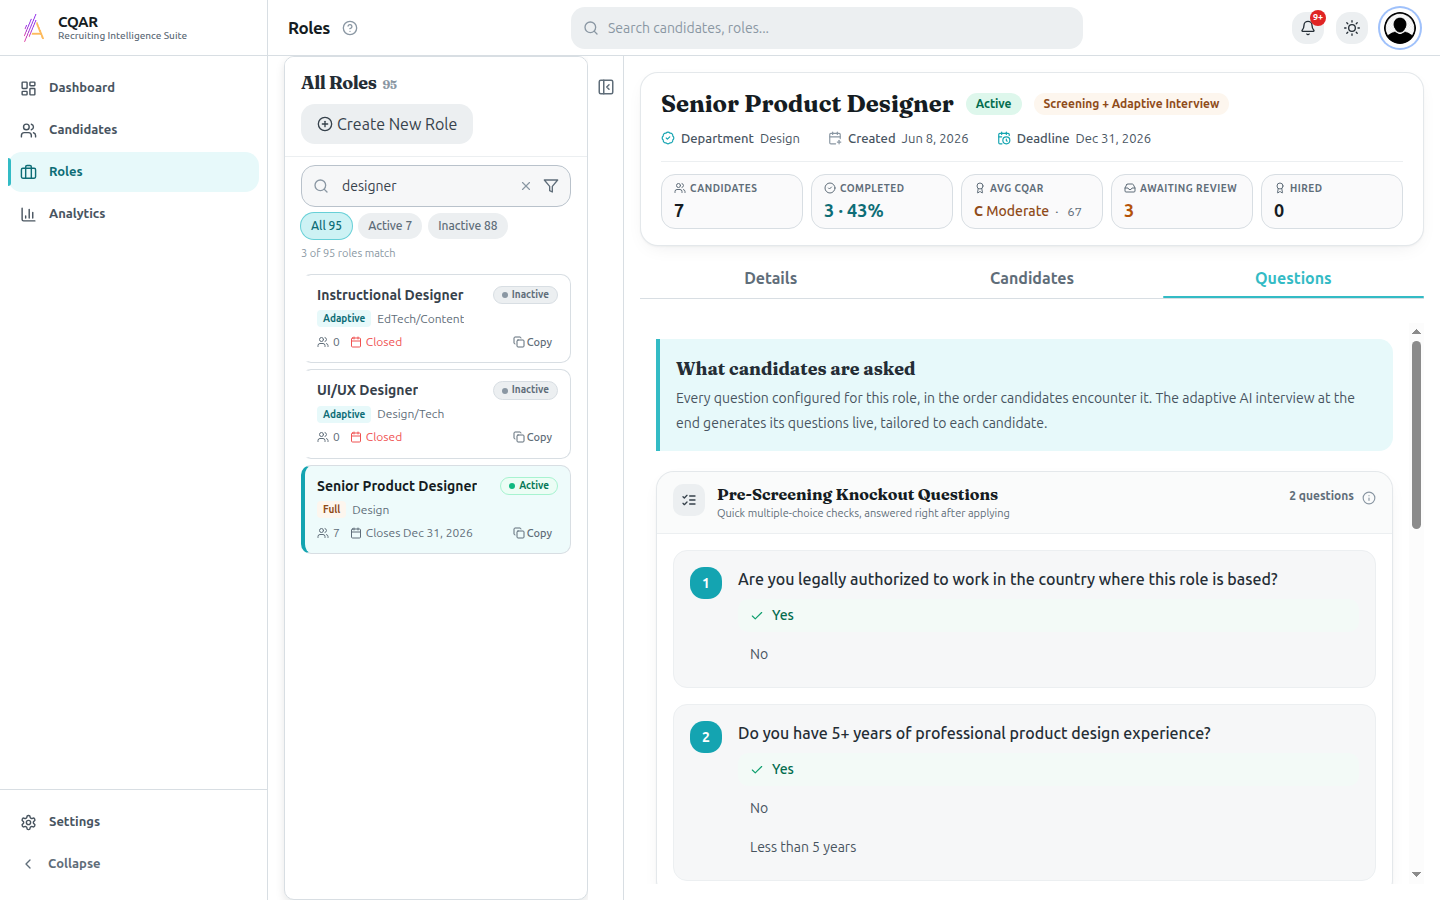Click the Adaptive tag on Instructional Designer
1440x900 pixels.
tap(344, 319)
